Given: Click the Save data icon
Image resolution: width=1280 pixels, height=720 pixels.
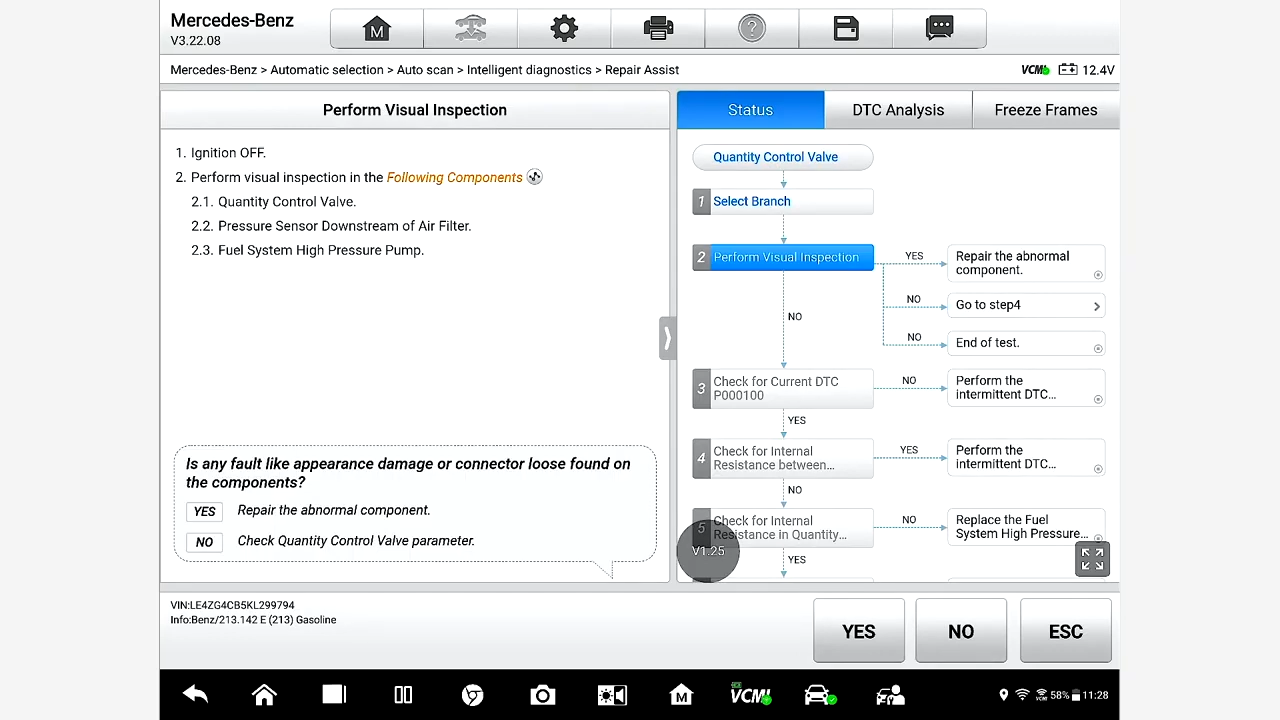Looking at the screenshot, I should (x=846, y=29).
